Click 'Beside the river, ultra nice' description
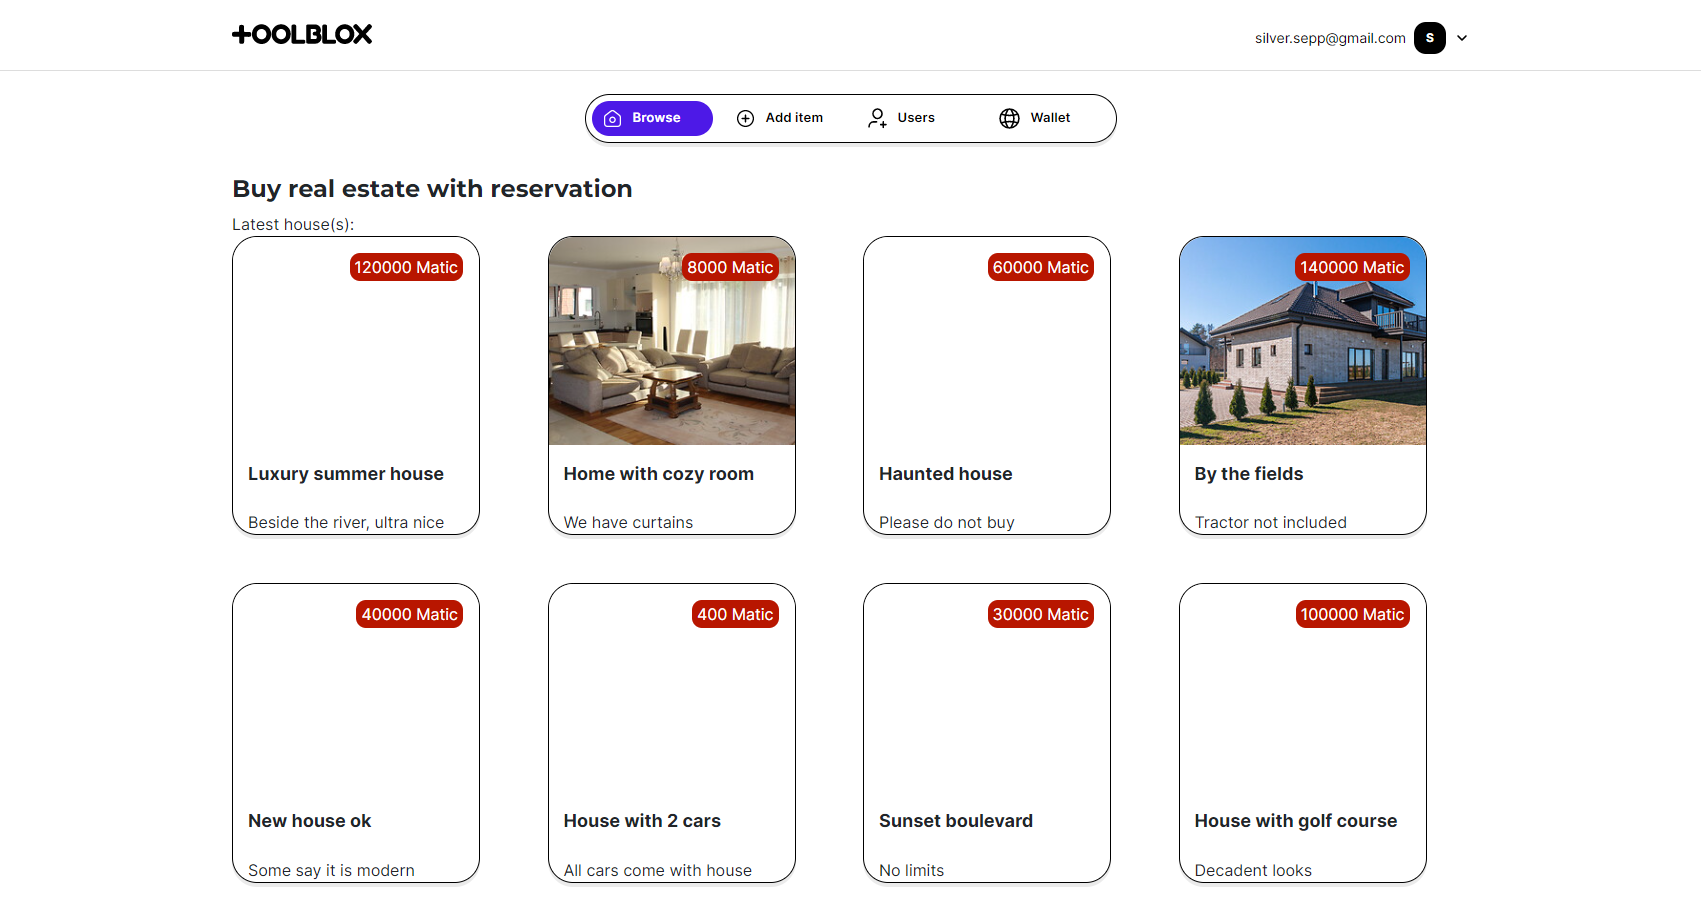Viewport: 1701px width, 909px height. pyautogui.click(x=346, y=522)
